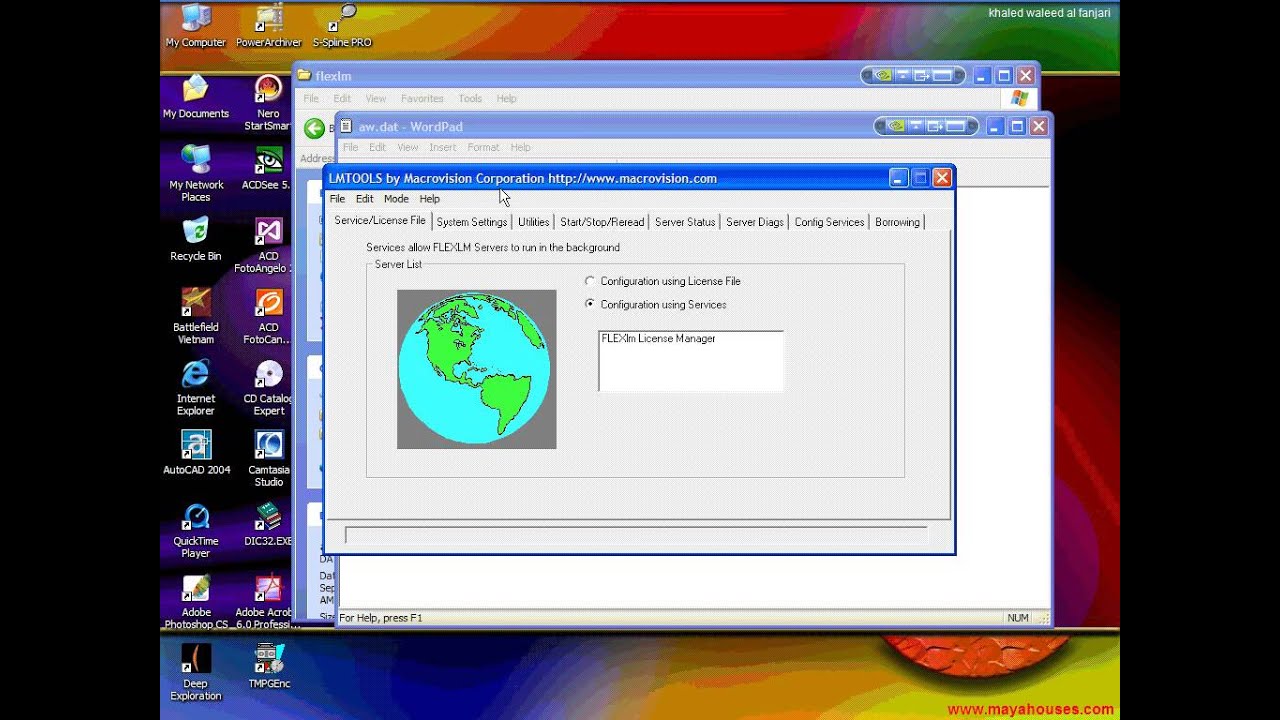Open QuickTime Player icon
Screen dimensions: 1280x720
point(196,531)
